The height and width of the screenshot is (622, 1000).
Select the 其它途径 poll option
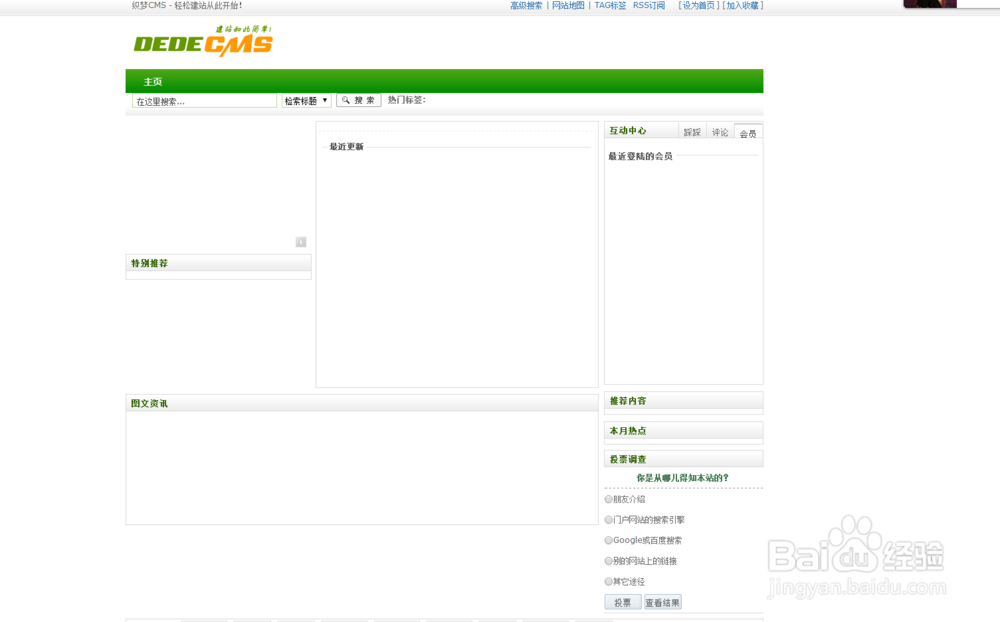click(608, 581)
